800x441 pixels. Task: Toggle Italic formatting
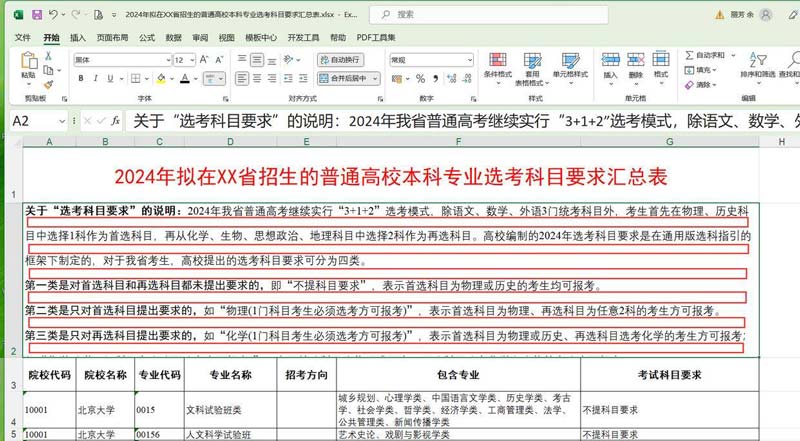coord(95,79)
